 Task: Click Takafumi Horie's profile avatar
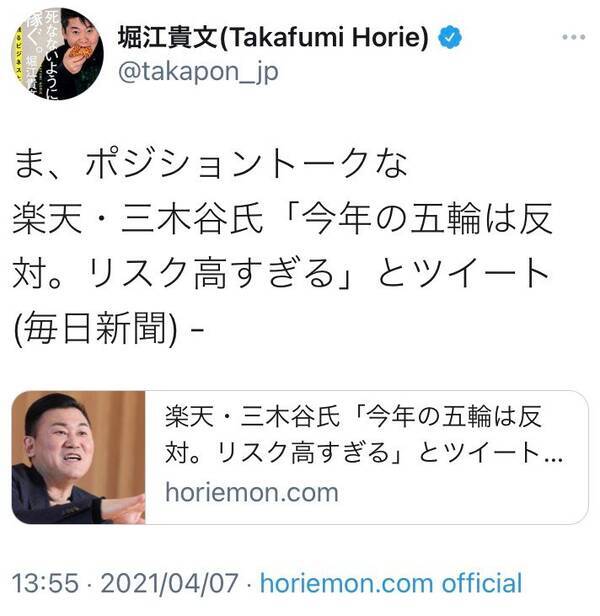pos(57,53)
